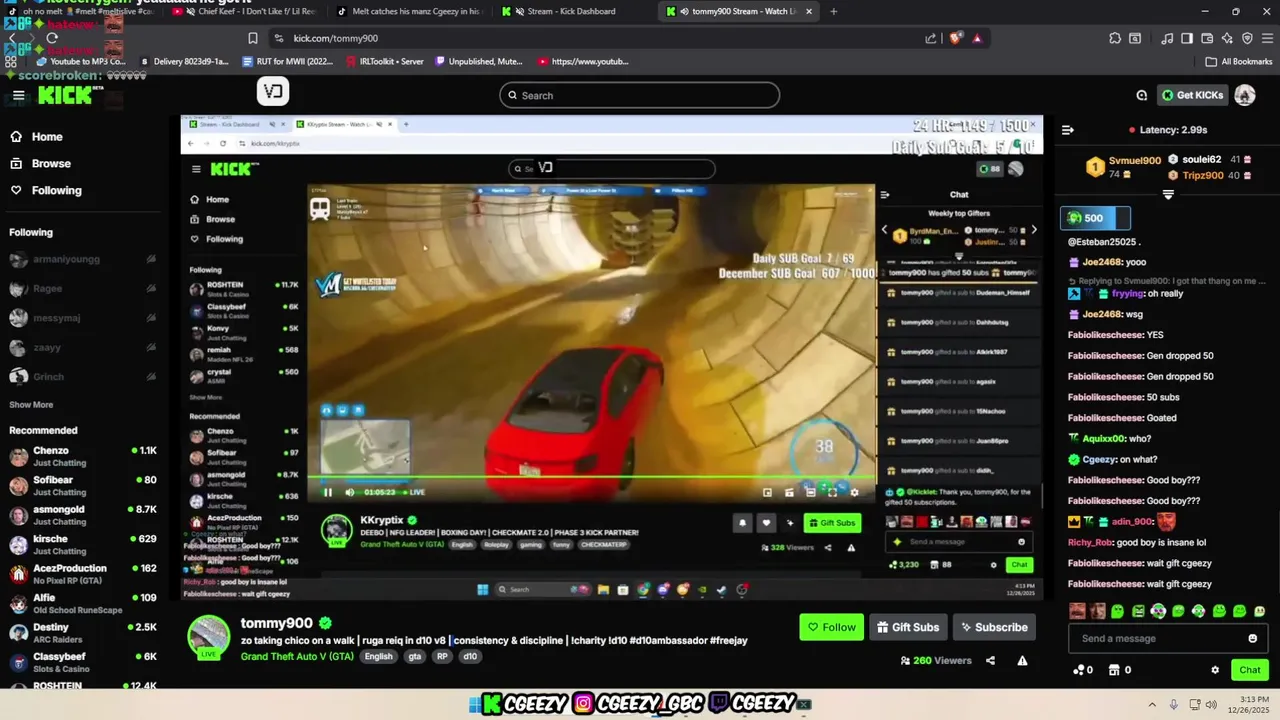Go to Home in the sidebar
1280x720 pixels.
pos(47,137)
